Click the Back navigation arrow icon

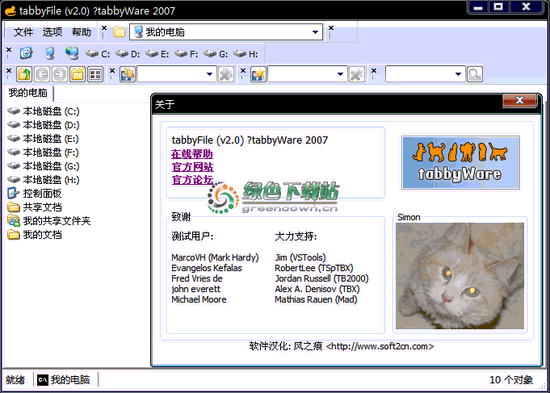[42, 74]
